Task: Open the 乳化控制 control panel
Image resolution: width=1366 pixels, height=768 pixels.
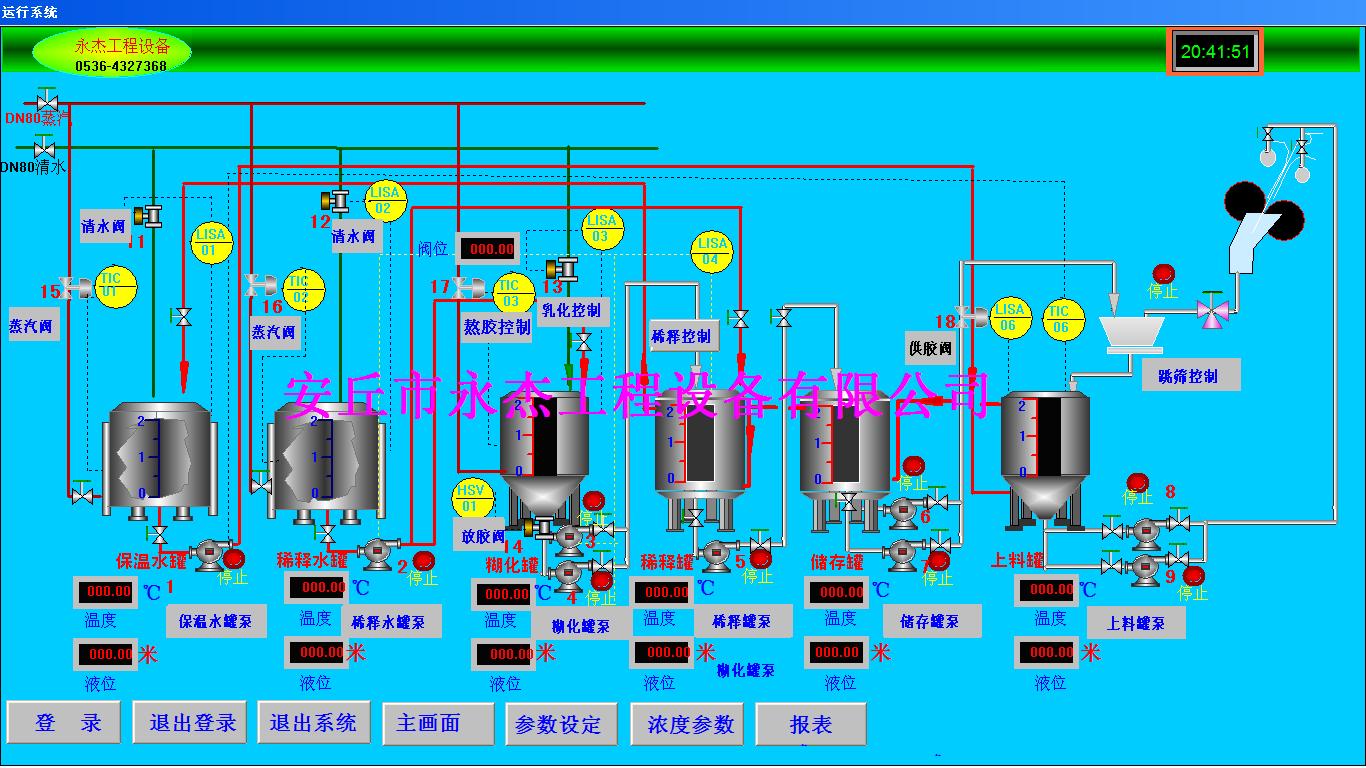Action: [x=570, y=310]
